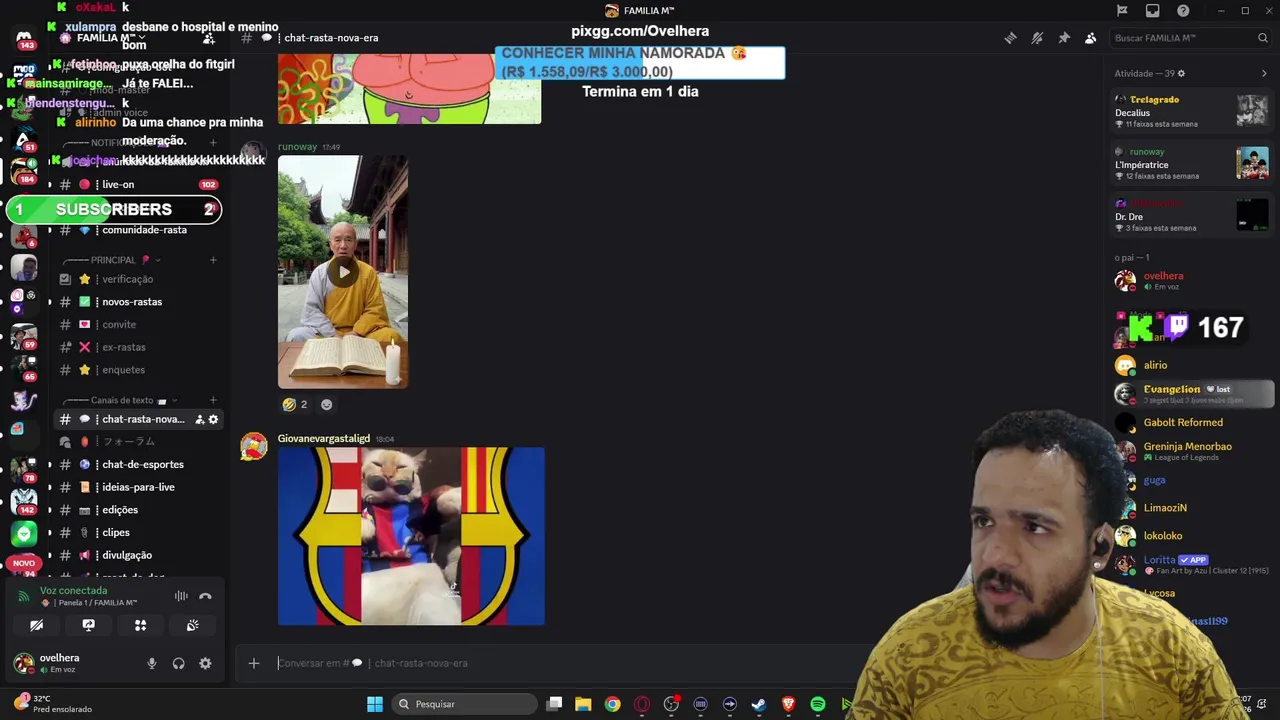The height and width of the screenshot is (720, 1280).
Task: Open the chat-de-esportes channel
Action: pos(136,464)
